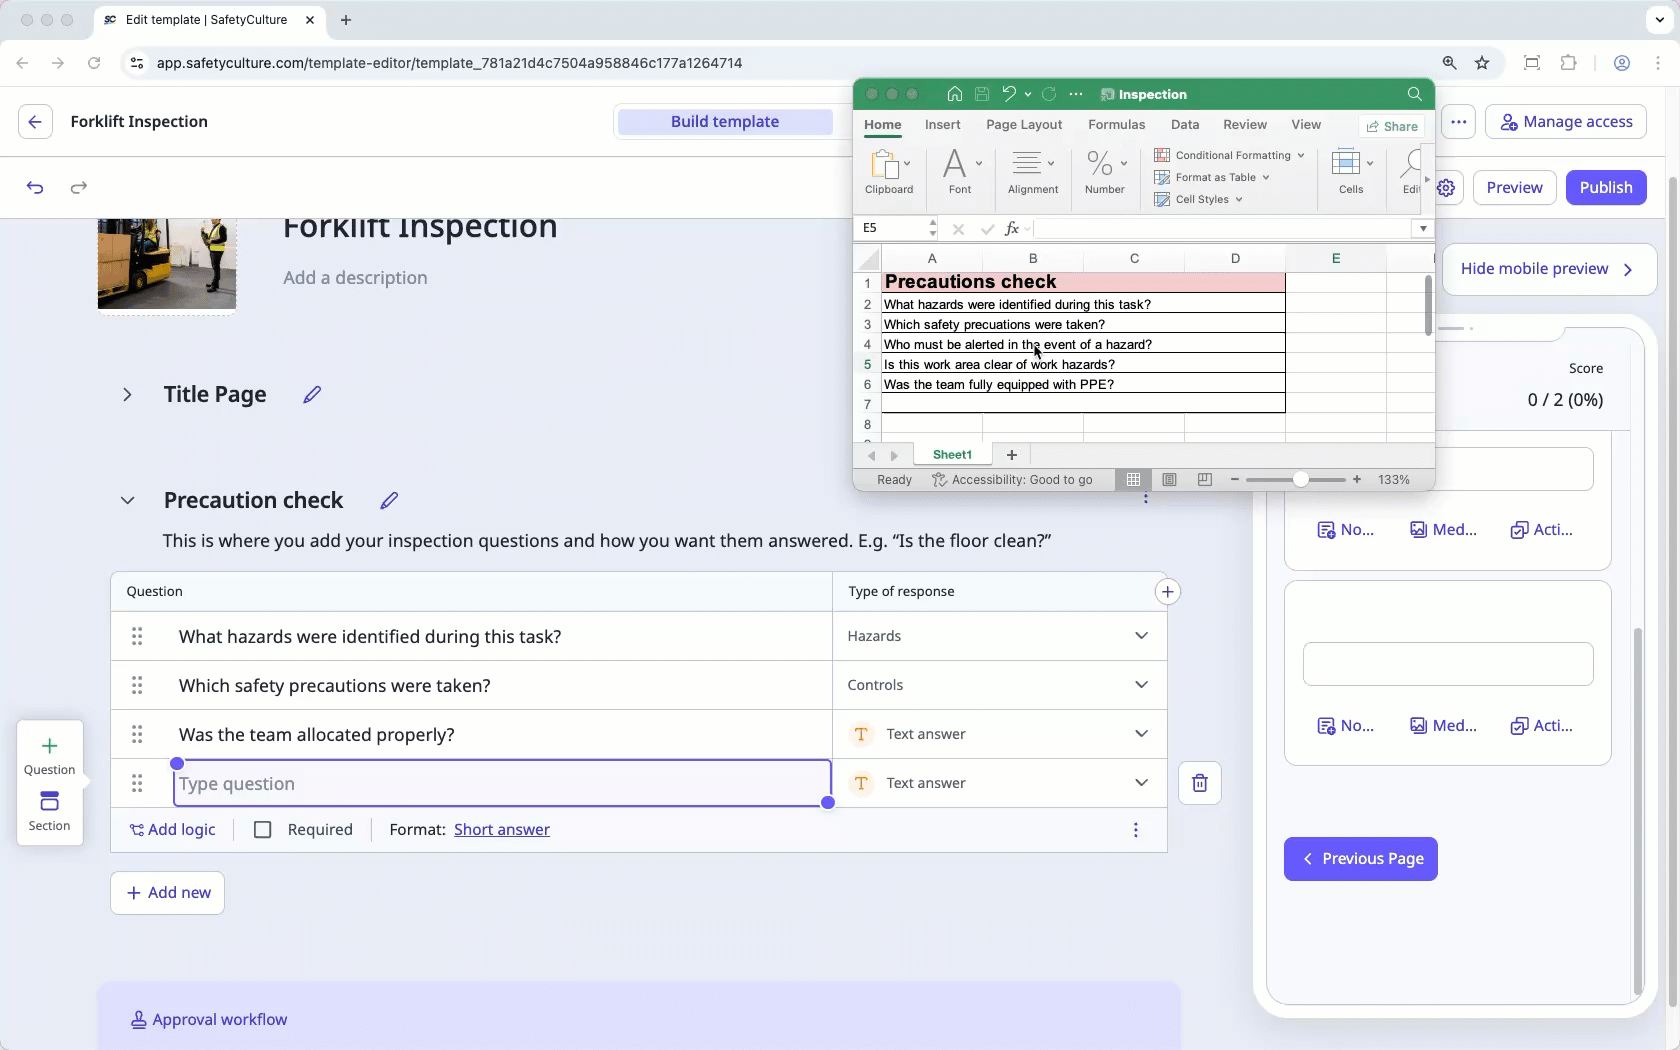This screenshot has width=1680, height=1050.
Task: Click Excel Home icon in title bar
Action: coord(955,94)
